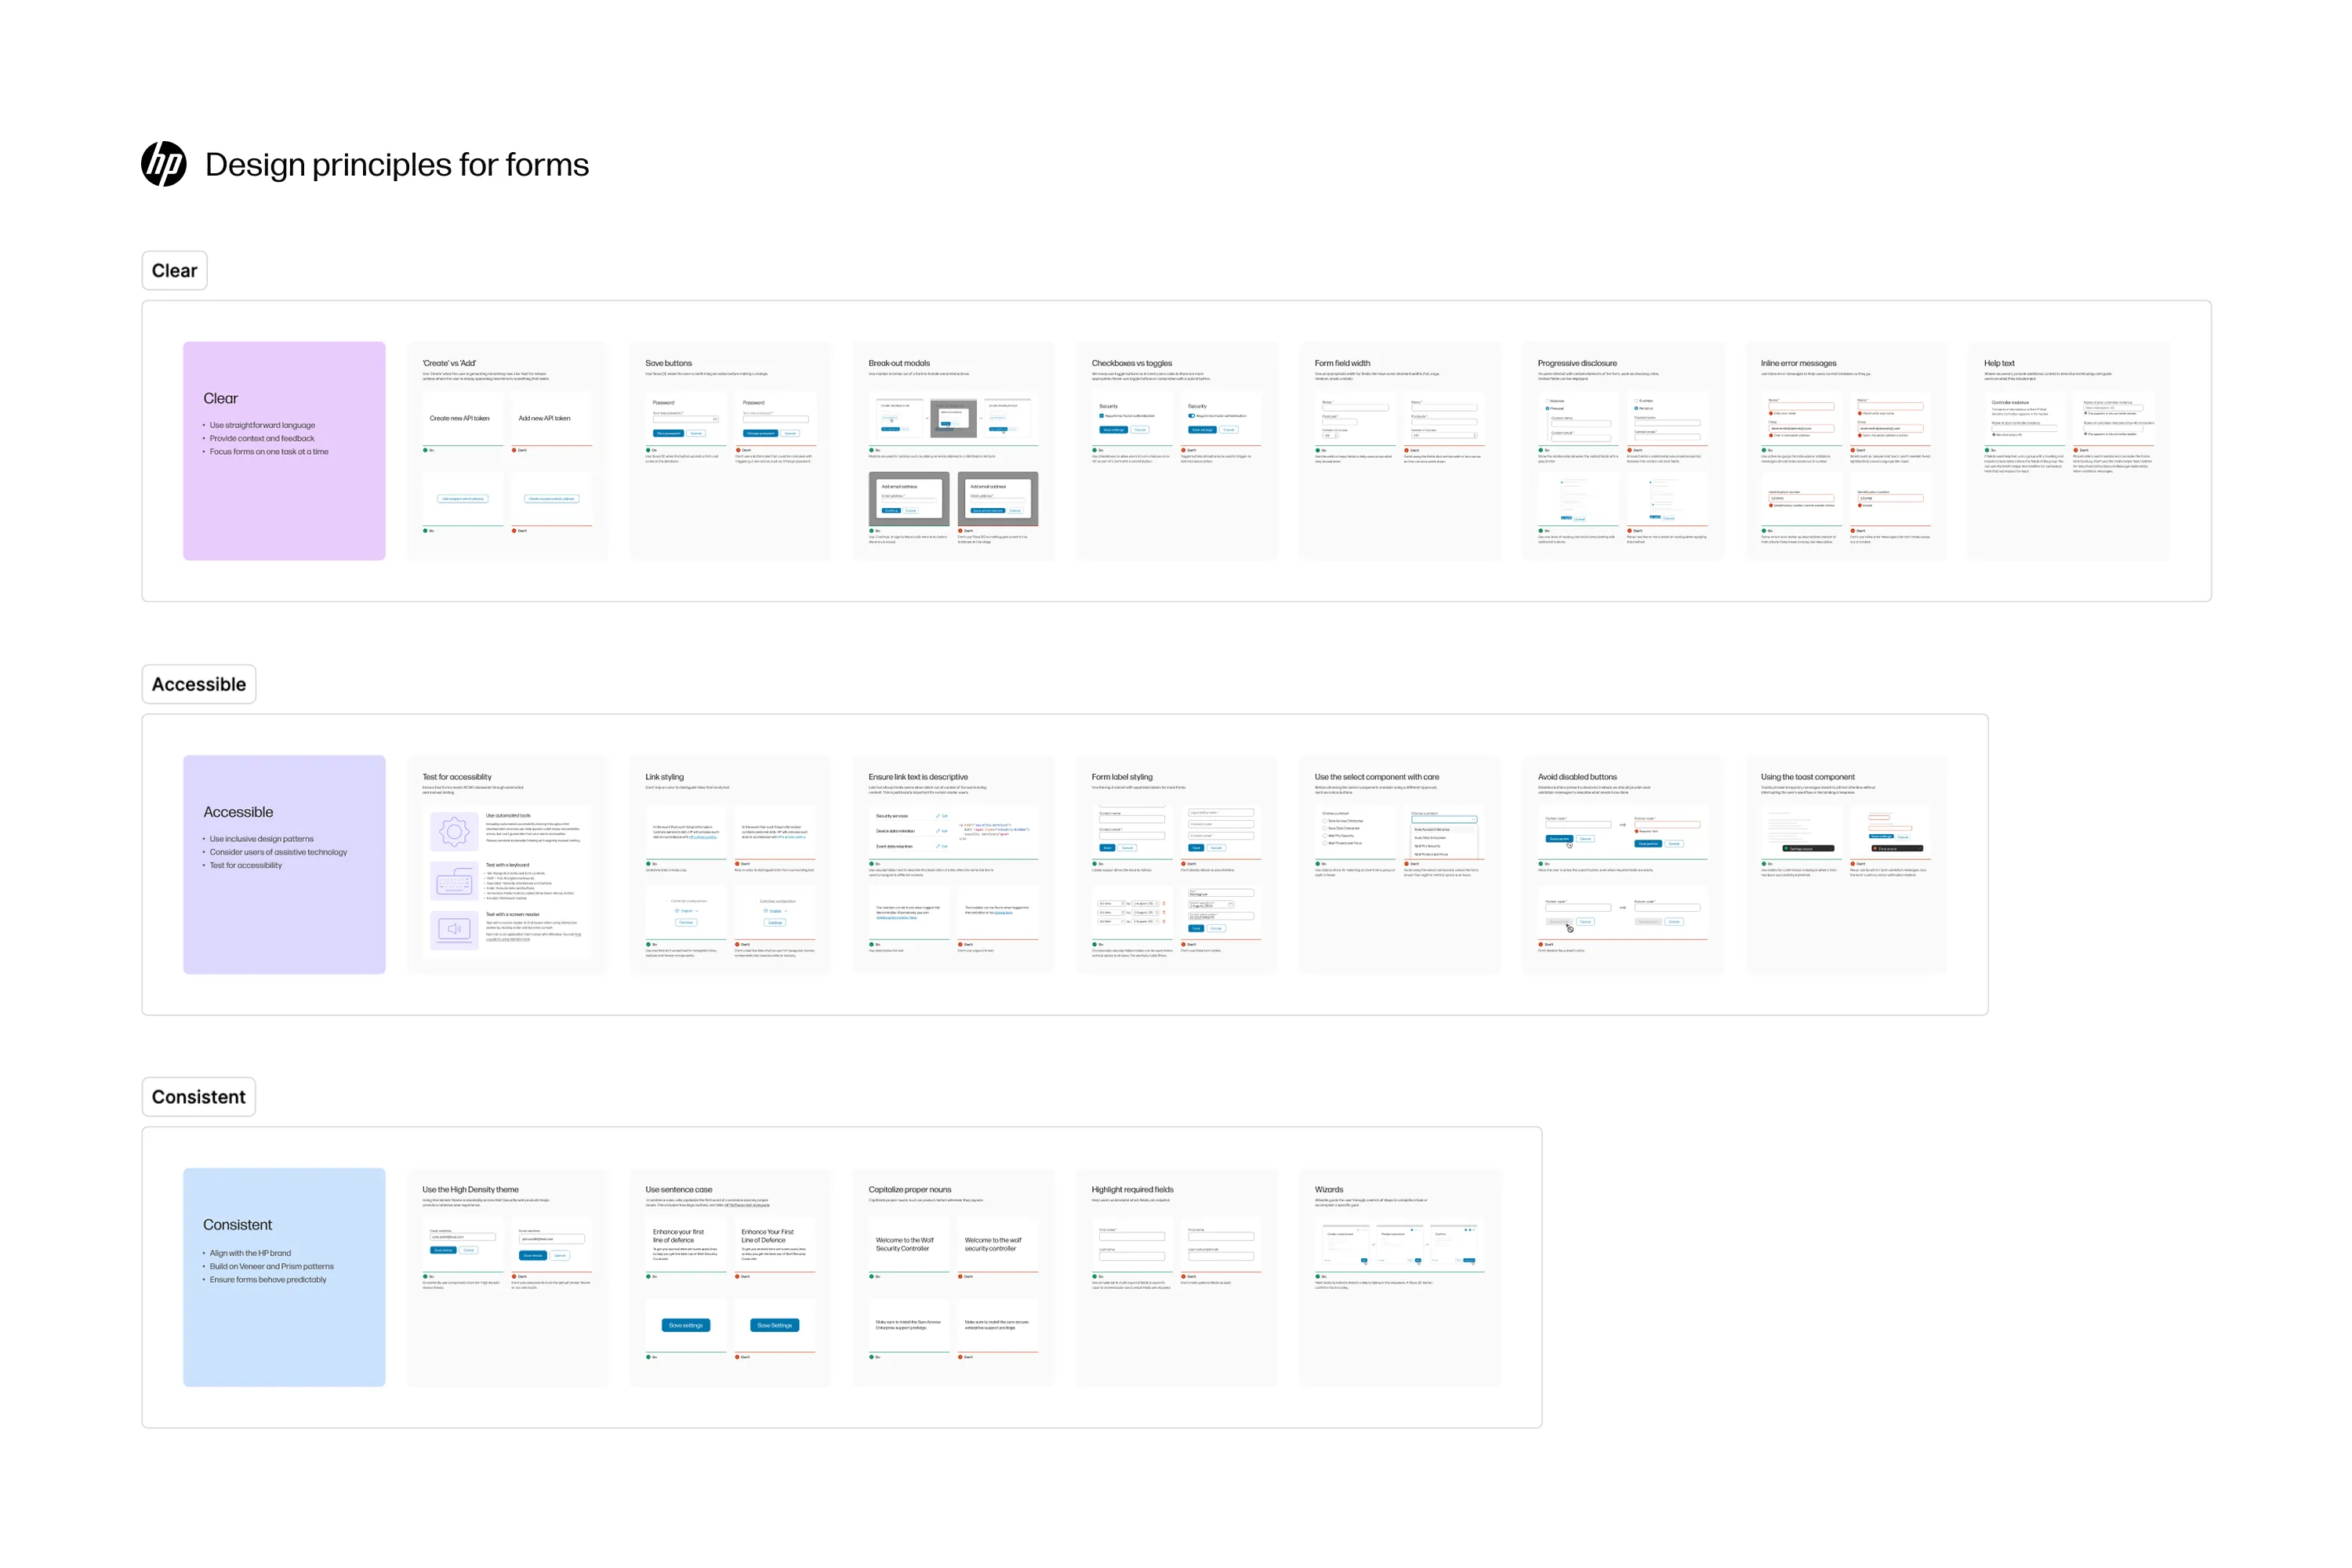
Task: Click 'Welcome to the Wolf Security Controller' text
Action: pos(905,1244)
